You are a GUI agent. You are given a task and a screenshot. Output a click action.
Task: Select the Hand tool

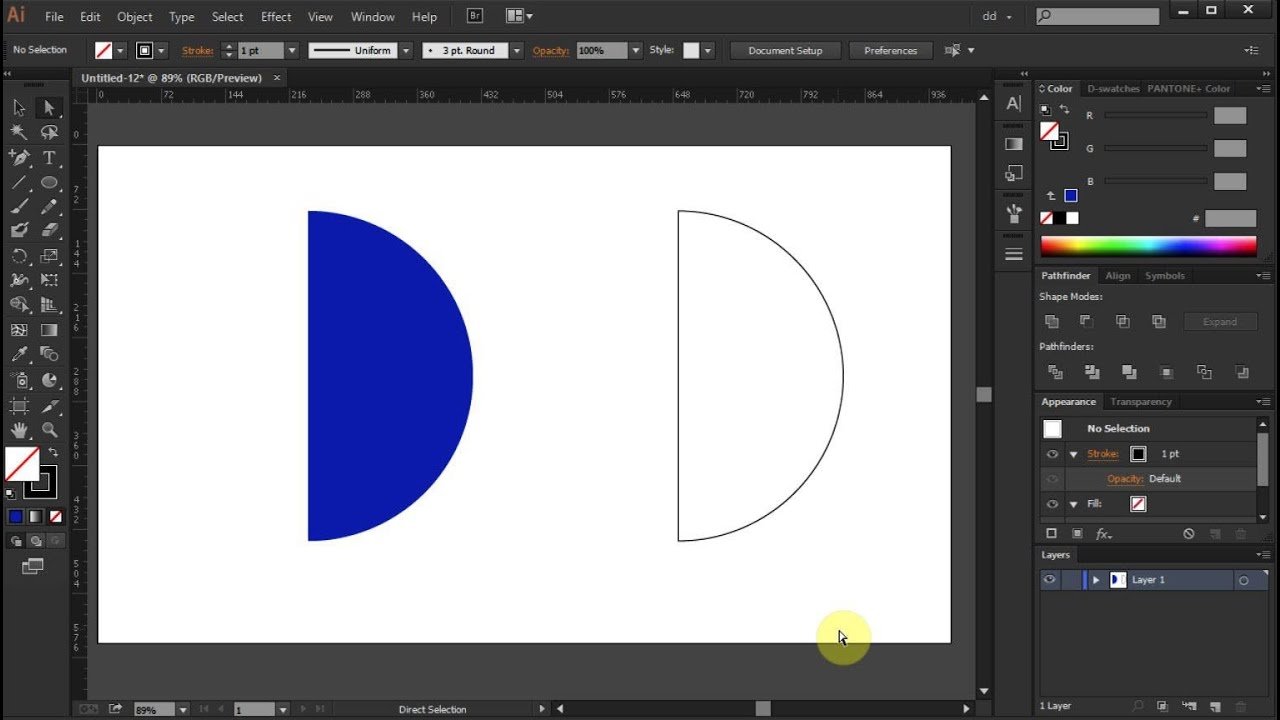click(19, 431)
